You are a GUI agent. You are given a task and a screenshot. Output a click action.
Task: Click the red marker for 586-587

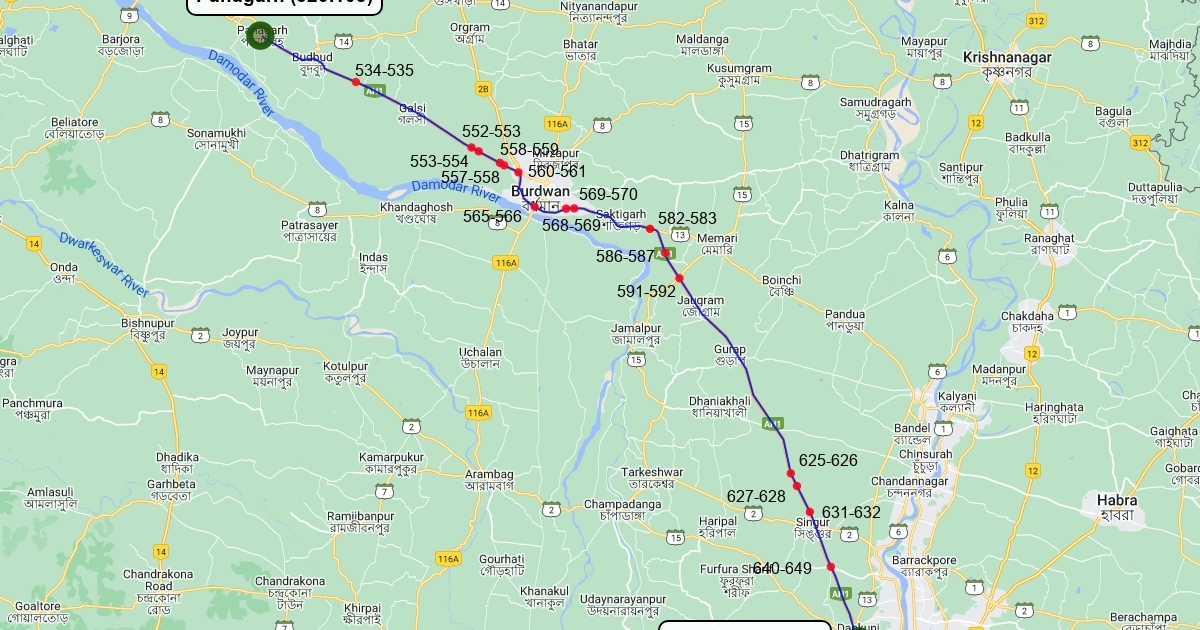(664, 253)
